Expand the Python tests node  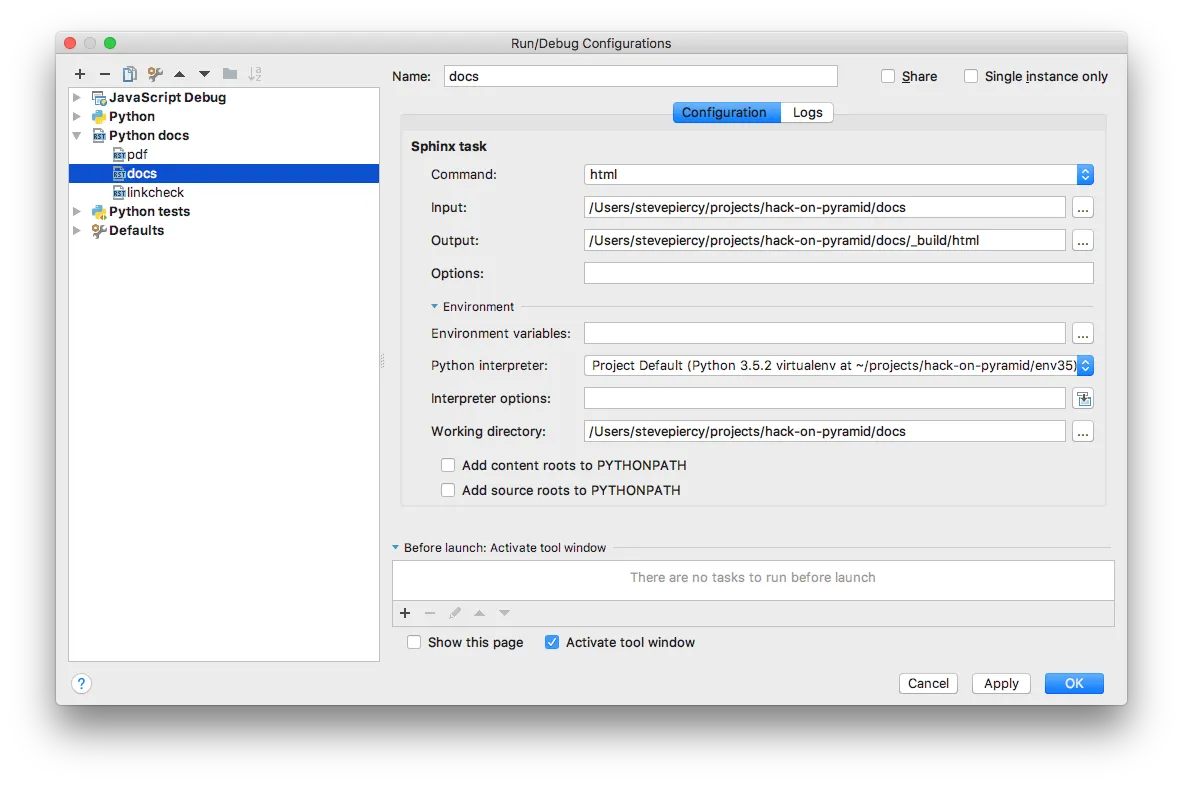[77, 211]
